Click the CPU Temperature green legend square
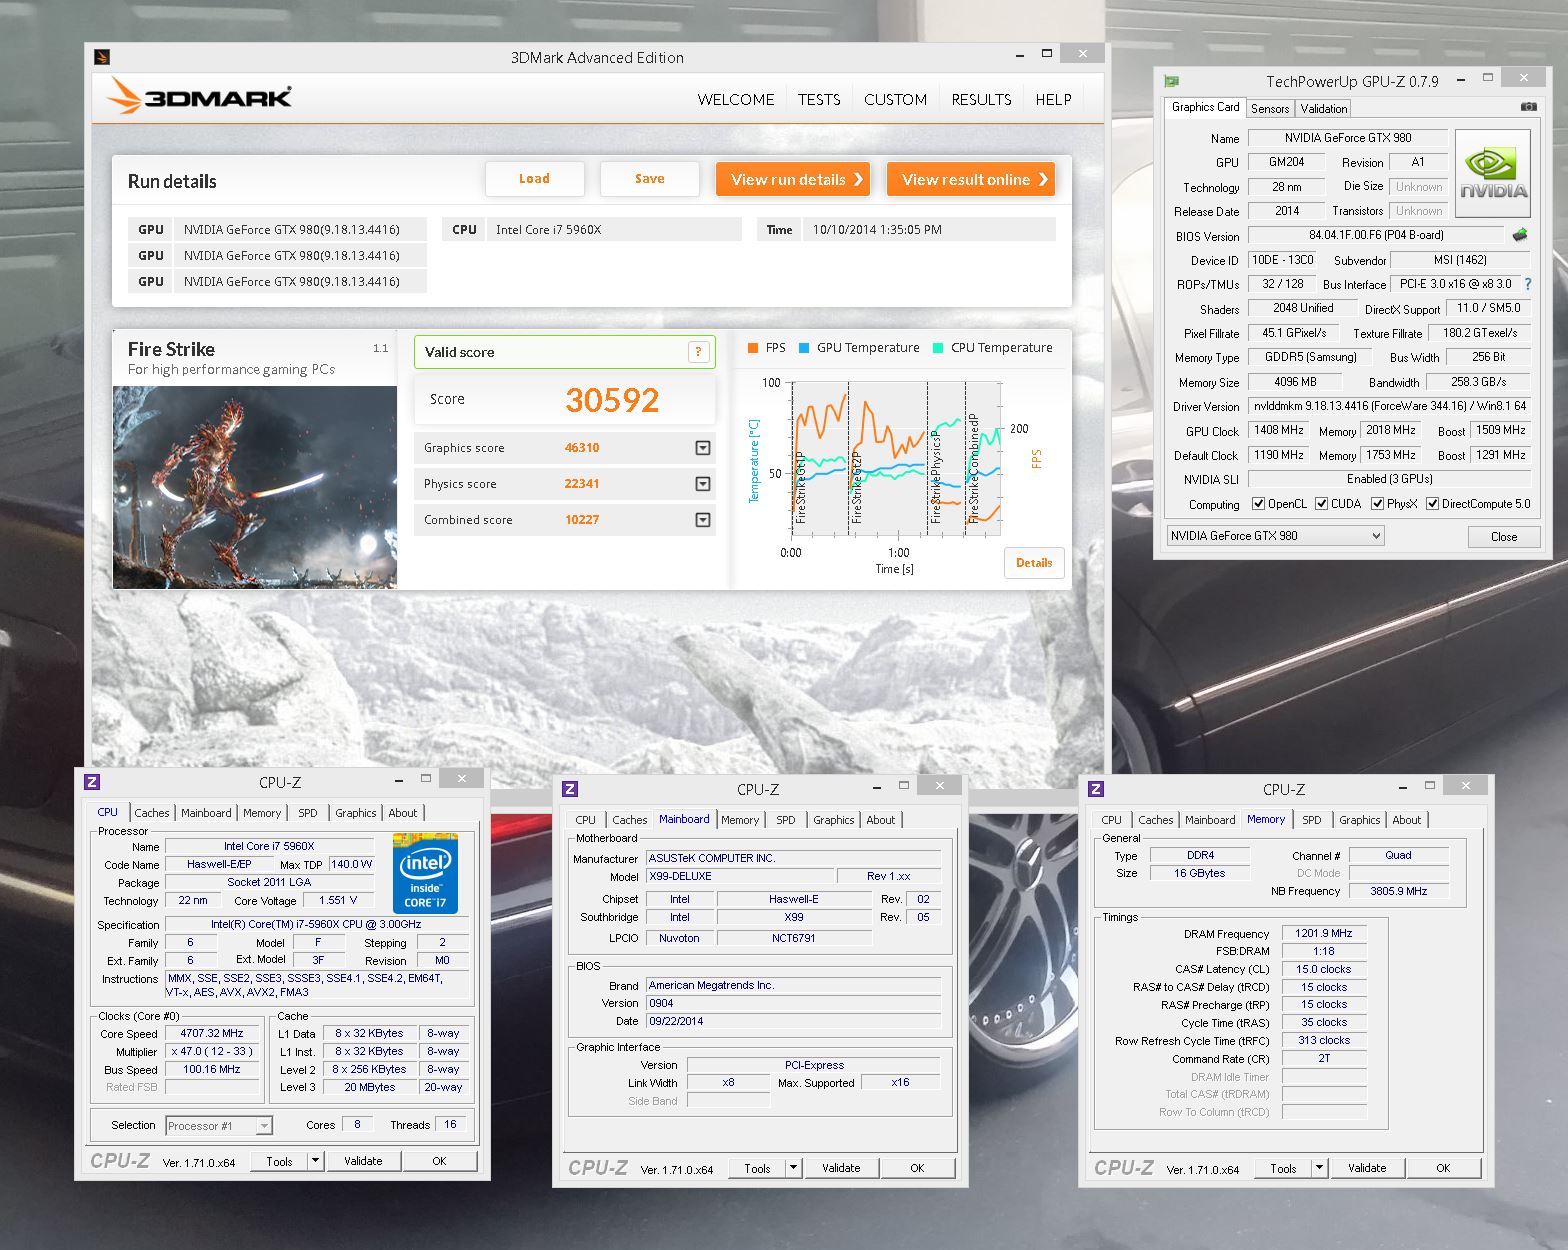 pyautogui.click(x=938, y=348)
